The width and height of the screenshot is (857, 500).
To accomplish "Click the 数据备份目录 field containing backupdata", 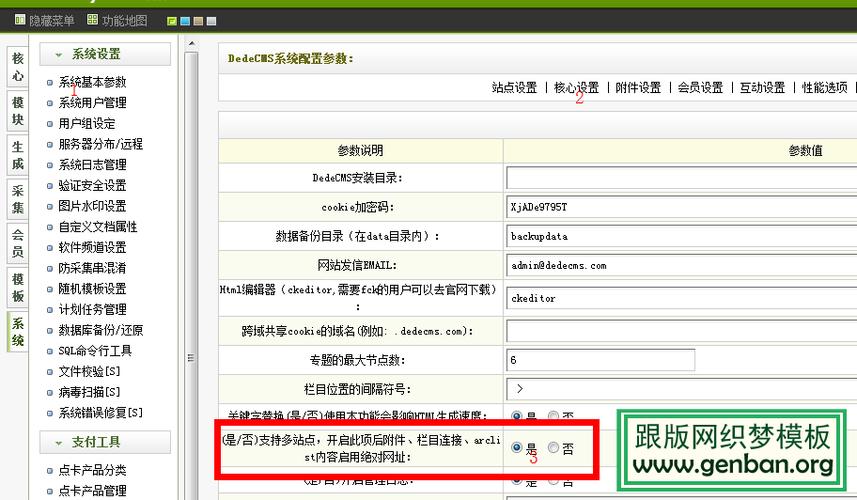I will coord(682,237).
